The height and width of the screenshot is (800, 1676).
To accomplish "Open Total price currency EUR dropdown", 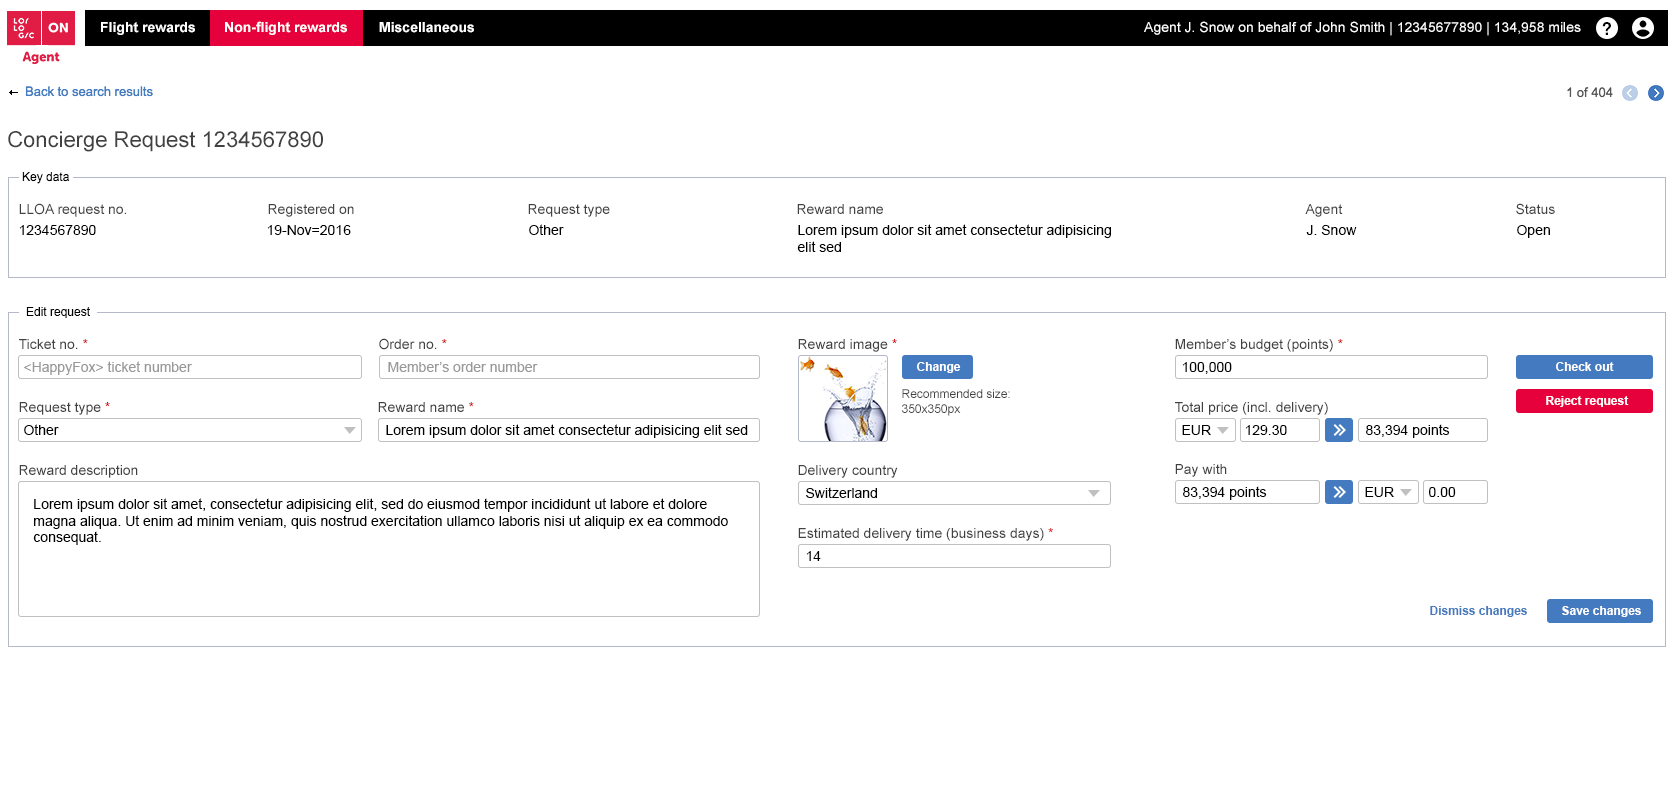I will pyautogui.click(x=1205, y=430).
